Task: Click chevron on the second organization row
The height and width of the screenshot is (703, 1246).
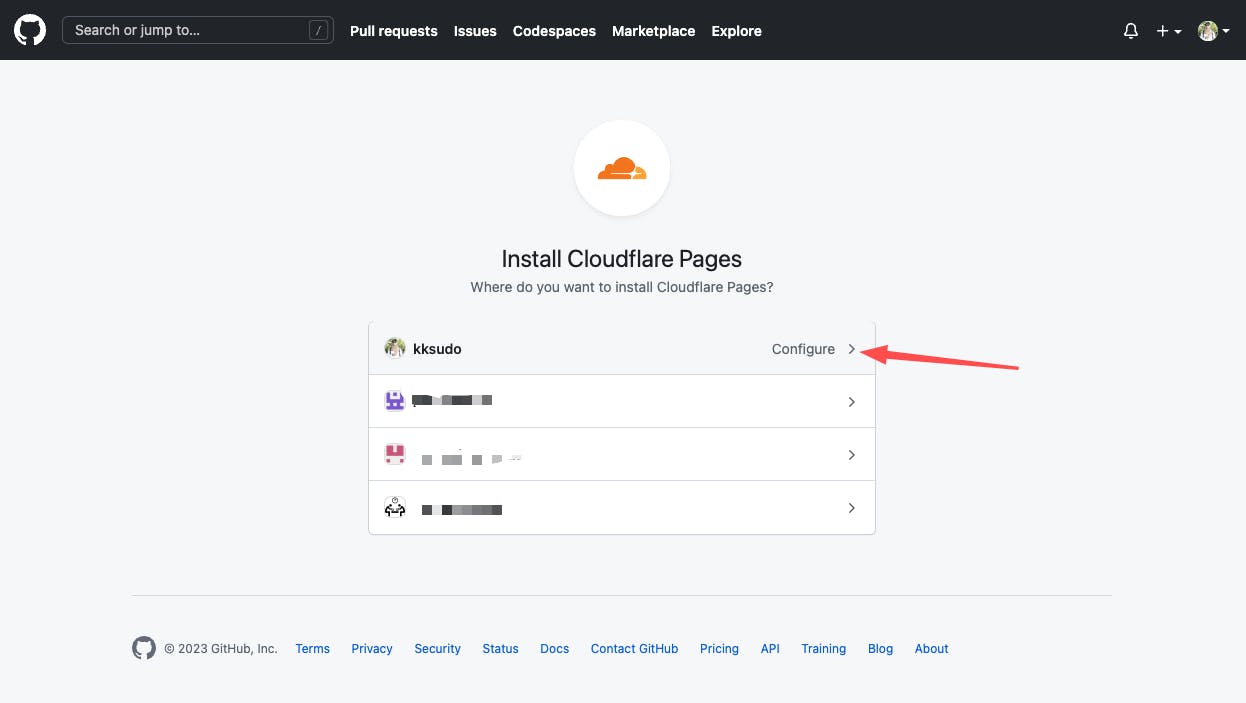Action: click(x=852, y=455)
